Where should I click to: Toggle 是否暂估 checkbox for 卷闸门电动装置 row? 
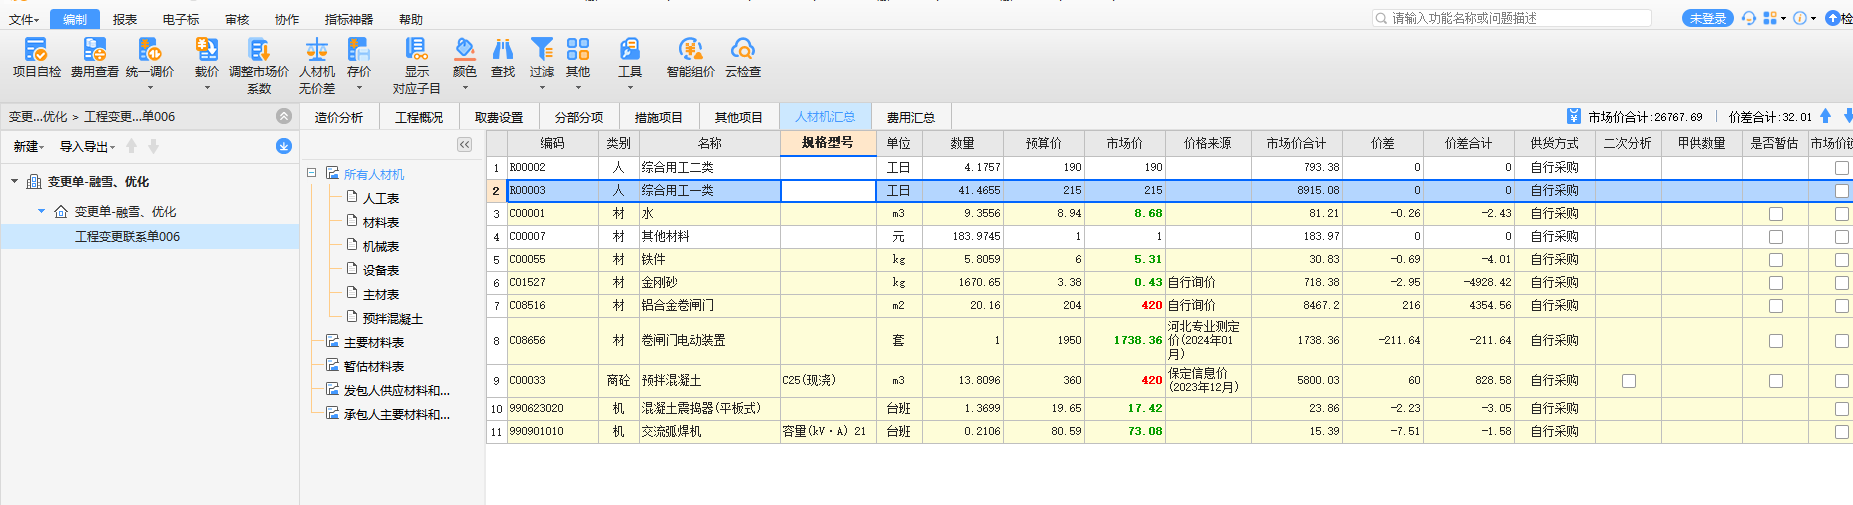tap(1775, 341)
